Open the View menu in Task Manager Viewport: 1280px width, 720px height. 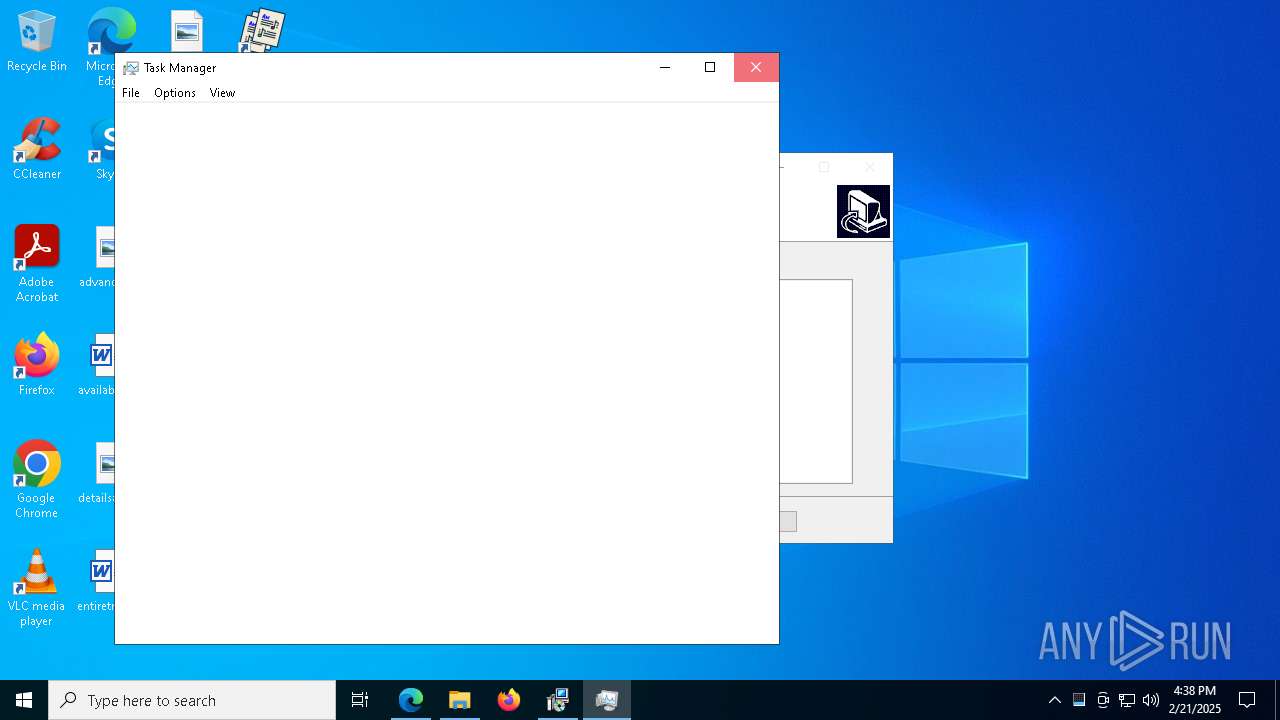pos(222,93)
